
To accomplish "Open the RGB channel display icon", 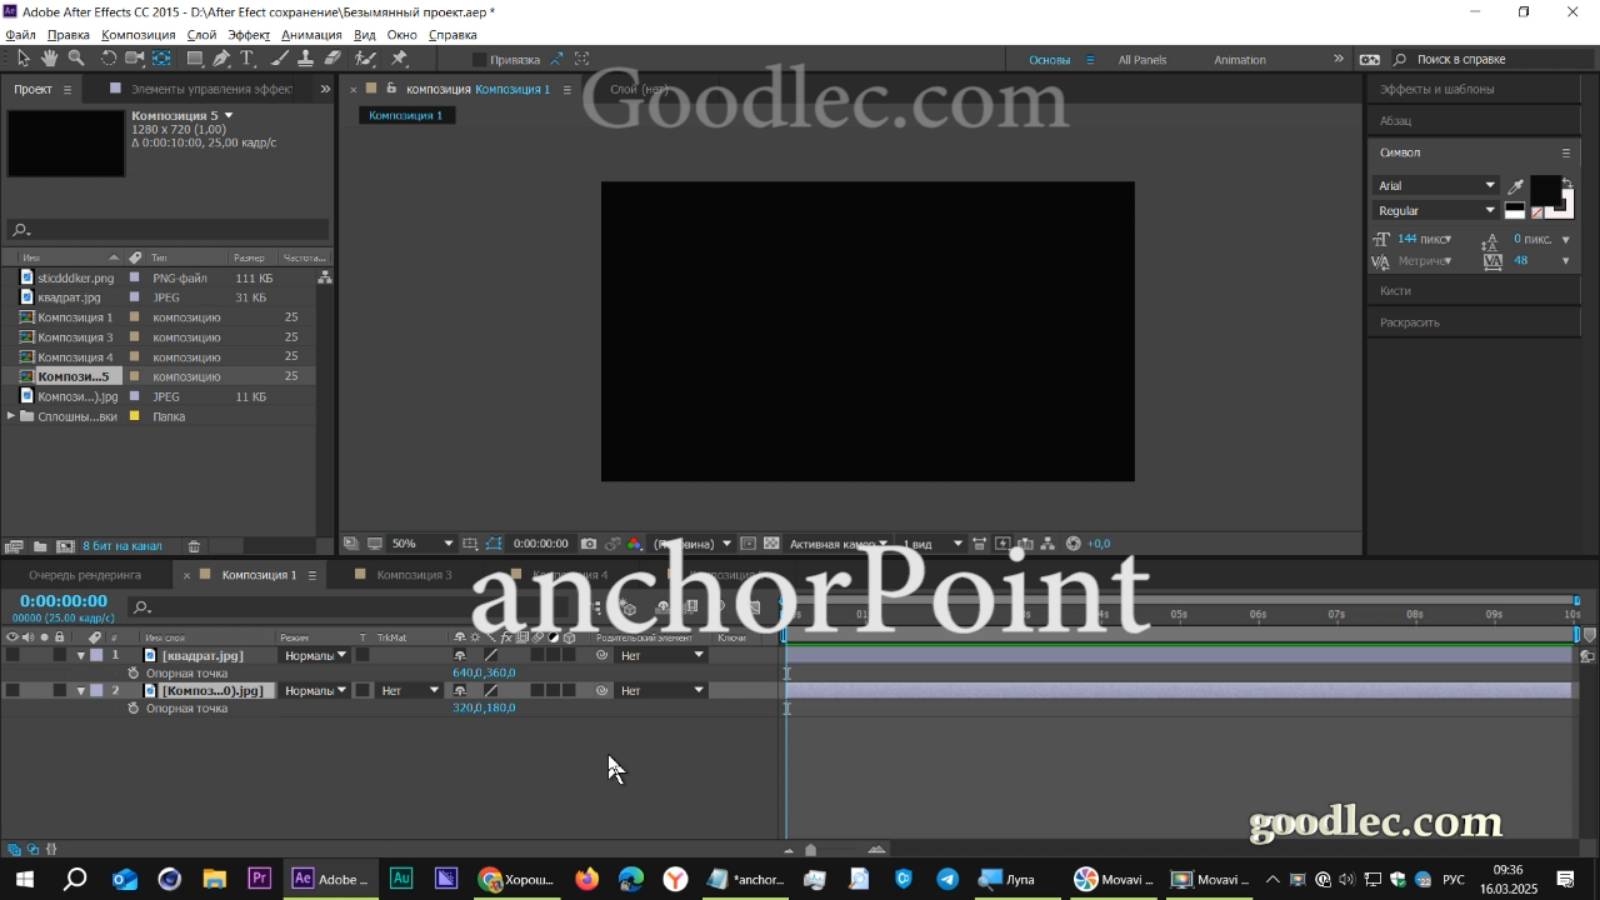I will [634, 544].
